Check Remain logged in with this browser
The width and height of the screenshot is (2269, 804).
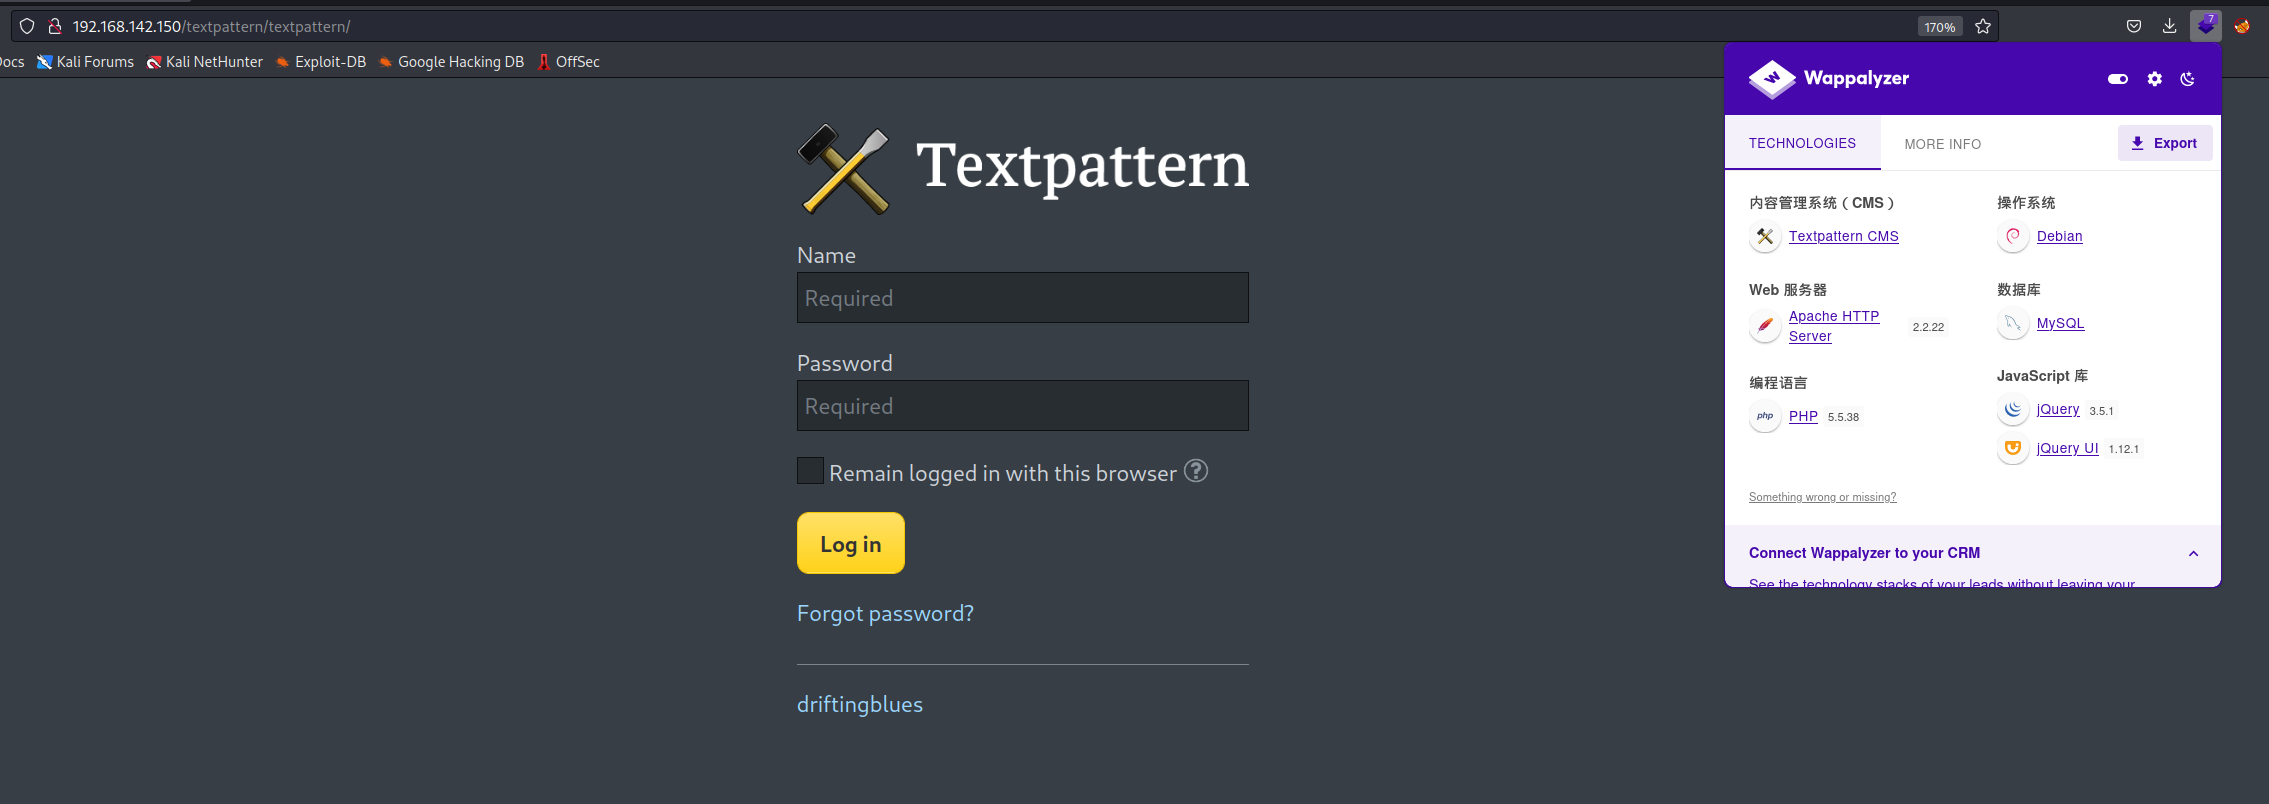[x=810, y=471]
